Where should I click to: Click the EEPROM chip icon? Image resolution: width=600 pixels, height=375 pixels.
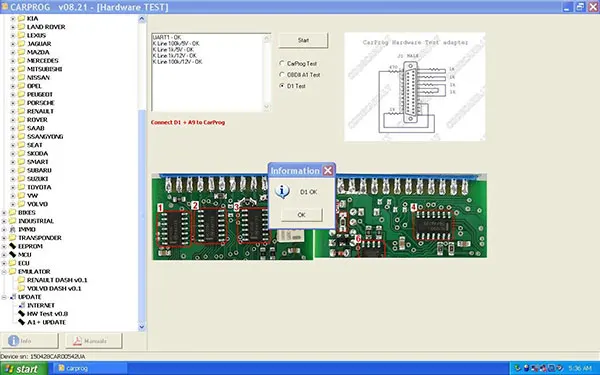[13, 246]
